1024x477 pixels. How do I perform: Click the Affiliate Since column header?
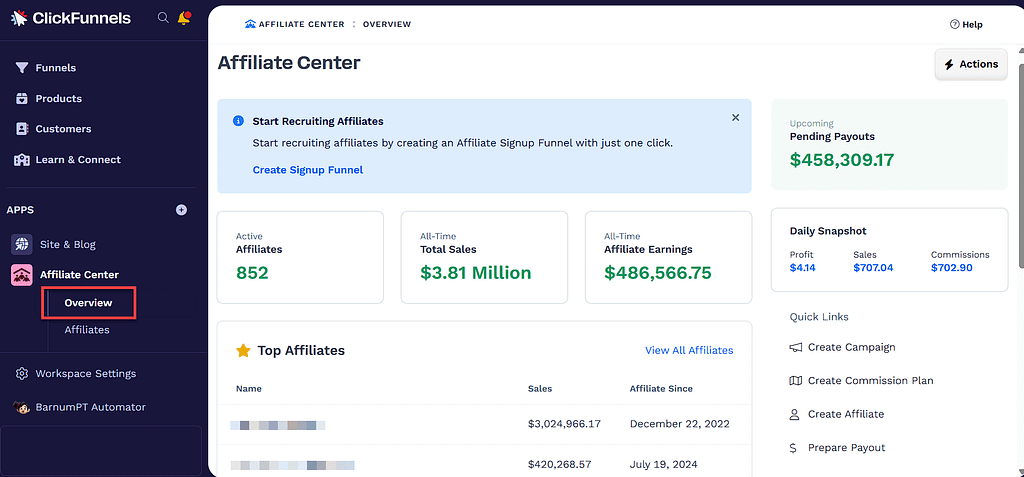(662, 389)
